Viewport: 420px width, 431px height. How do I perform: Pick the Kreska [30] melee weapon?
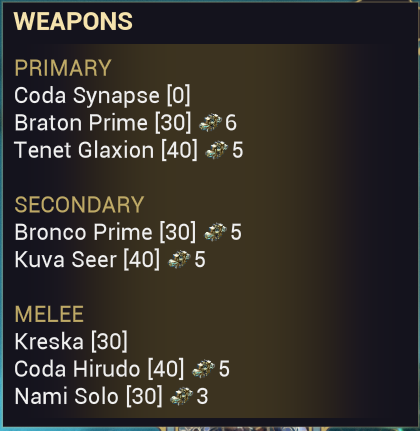tap(71, 341)
